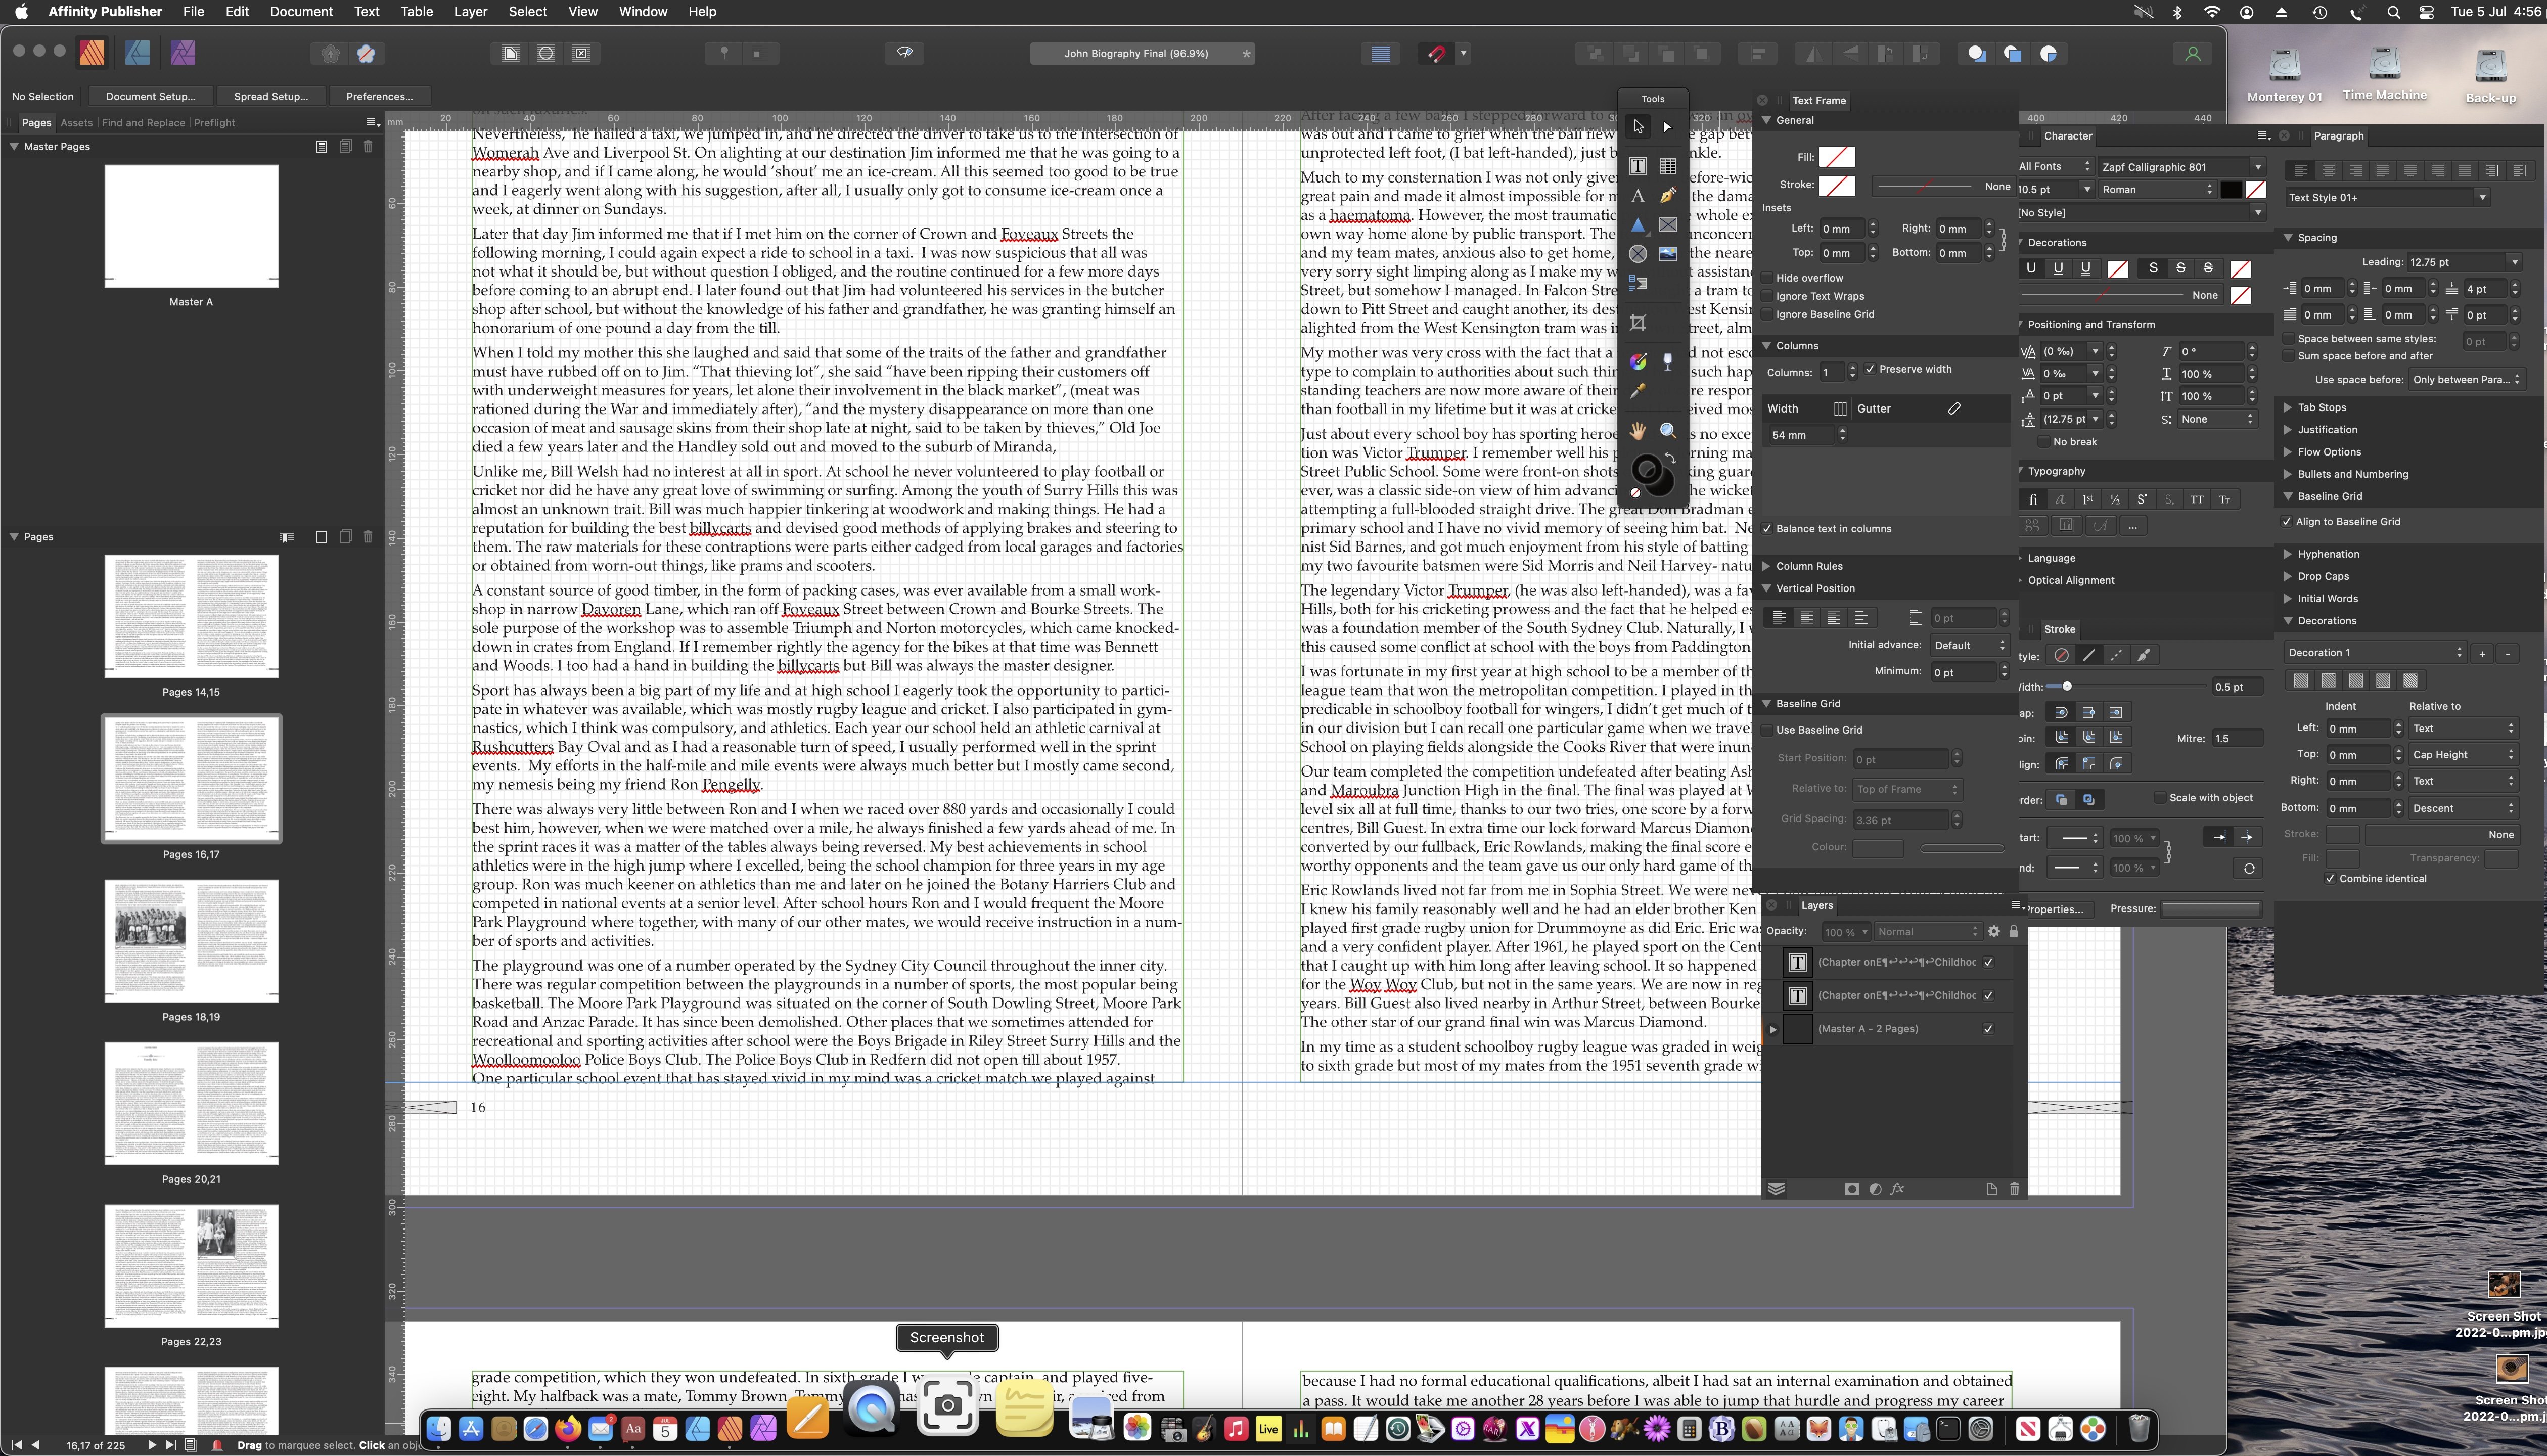2547x1456 pixels.
Task: Open Pages 18,19 thumbnail
Action: (191, 941)
